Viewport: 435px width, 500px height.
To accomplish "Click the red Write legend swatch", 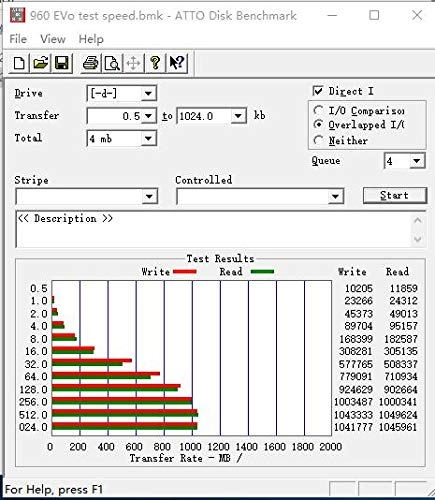I will 185,272.
